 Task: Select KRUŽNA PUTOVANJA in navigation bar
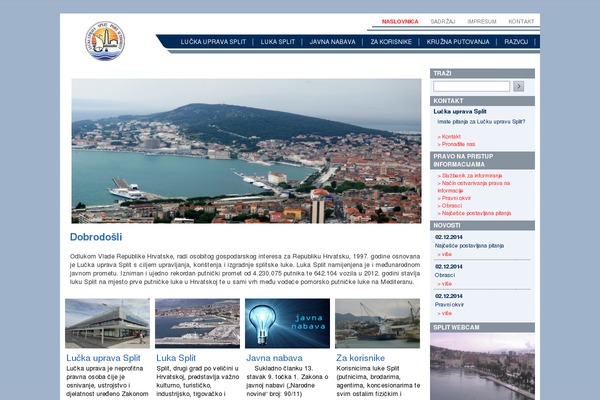click(x=458, y=42)
